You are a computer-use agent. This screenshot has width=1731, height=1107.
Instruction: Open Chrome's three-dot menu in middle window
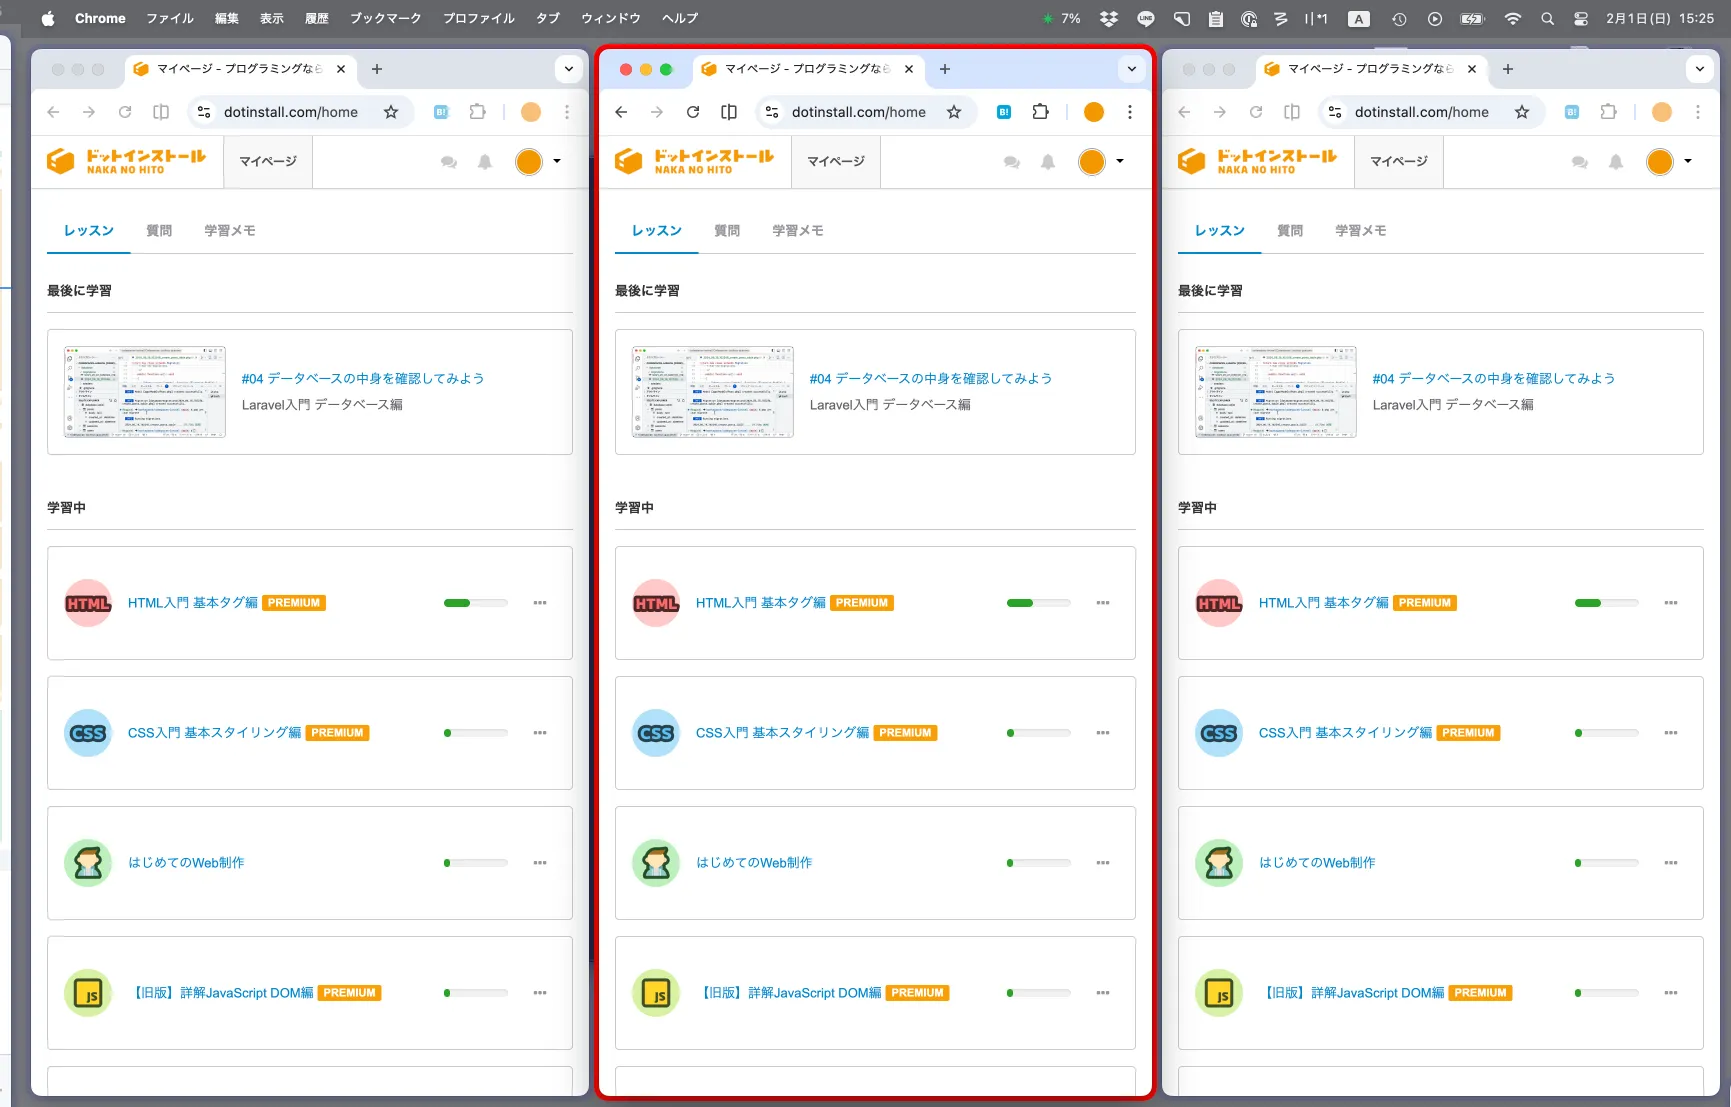1129,112
